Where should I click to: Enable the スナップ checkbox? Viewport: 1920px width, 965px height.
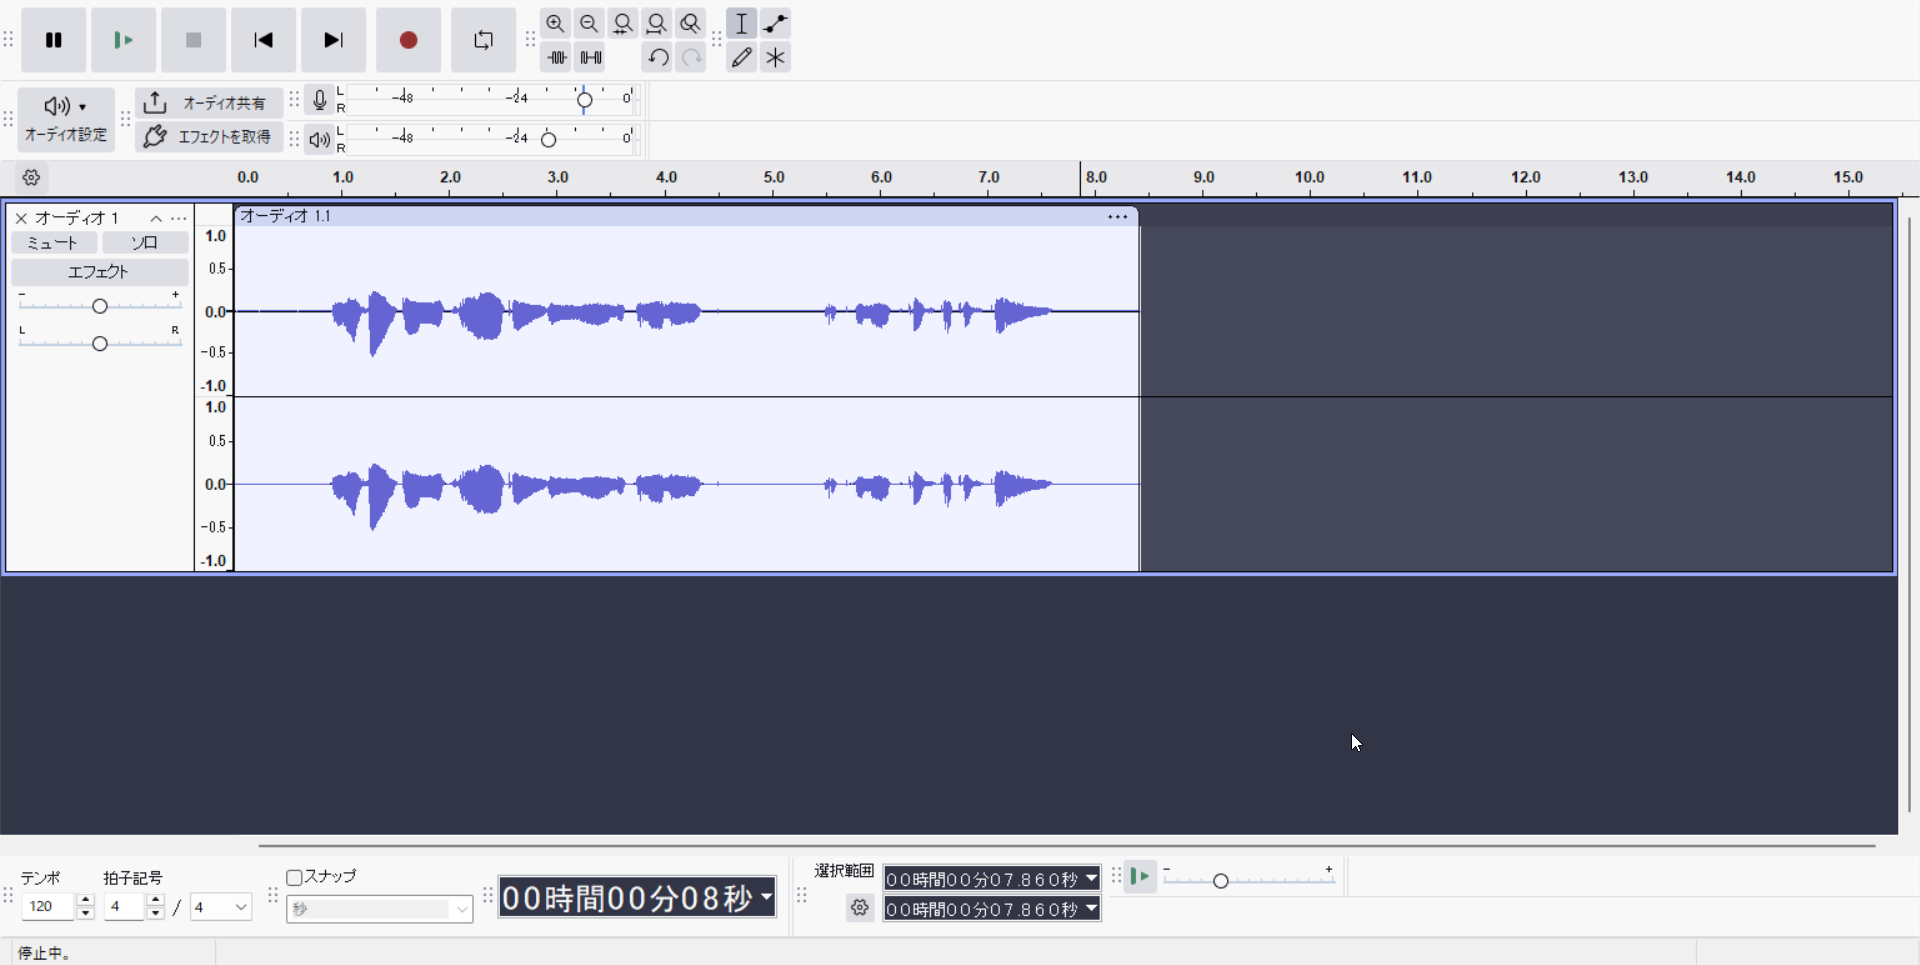tap(294, 877)
